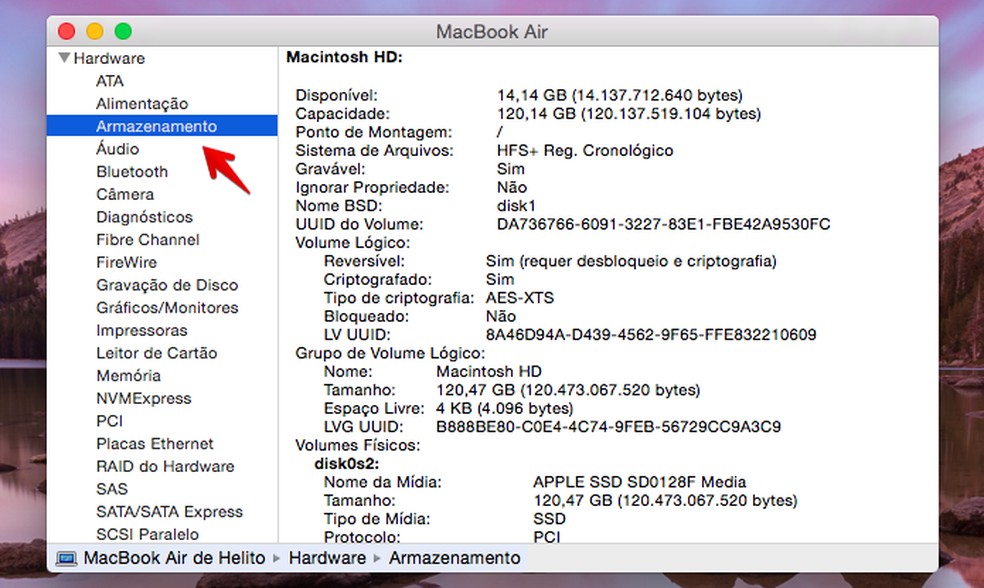This screenshot has height=588, width=984.
Task: Select ATA in the sidebar
Action: pos(110,81)
